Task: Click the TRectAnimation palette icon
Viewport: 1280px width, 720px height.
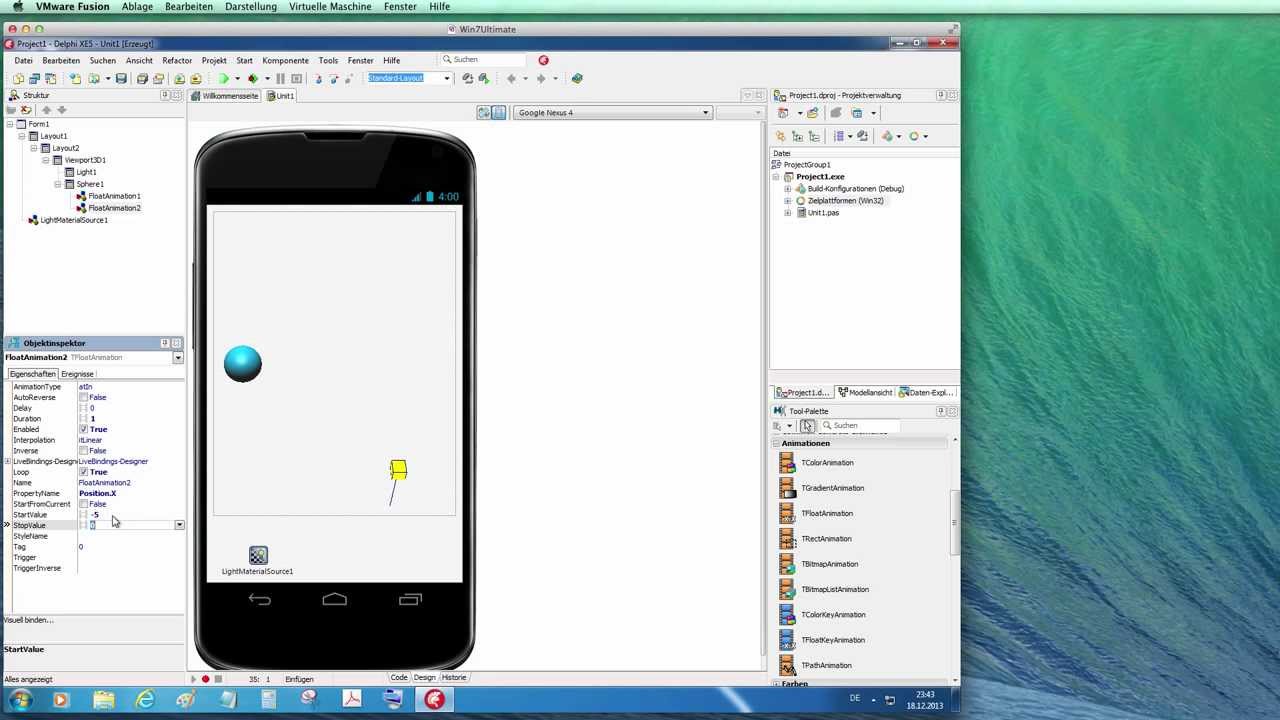Action: coord(787,539)
